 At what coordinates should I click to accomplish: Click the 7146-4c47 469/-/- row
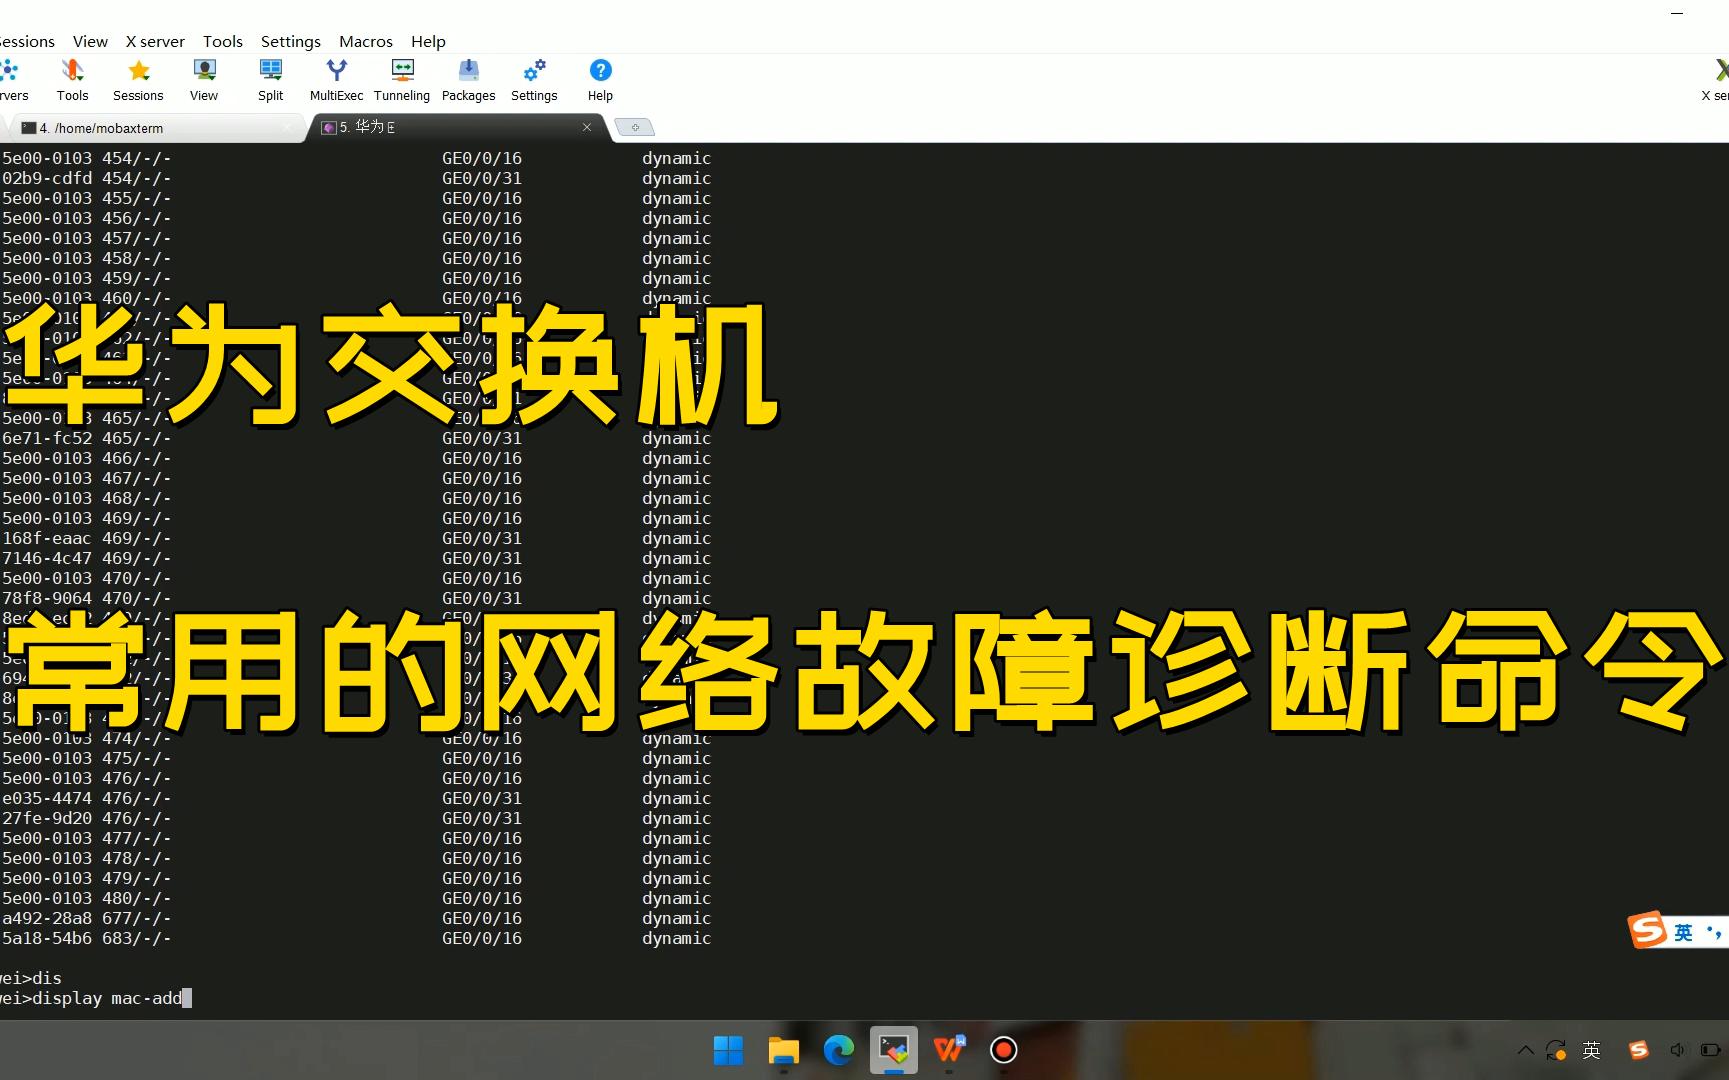coord(357,558)
